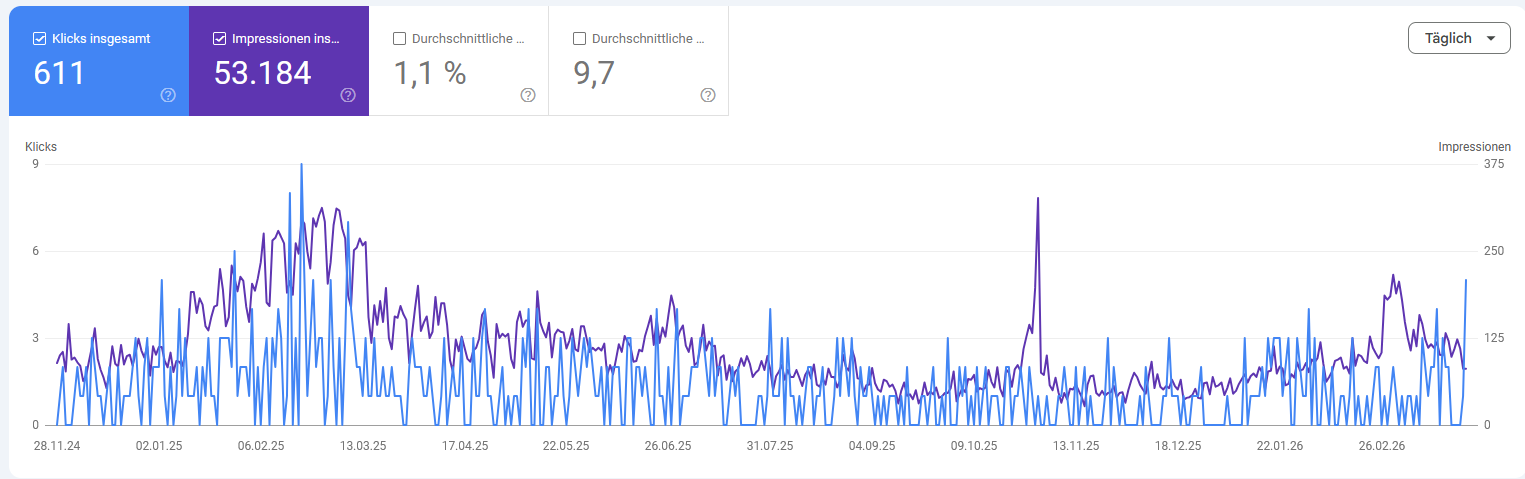Viewport: 1525px width, 479px height.
Task: Select the 53.184 impressions value
Action: point(263,73)
